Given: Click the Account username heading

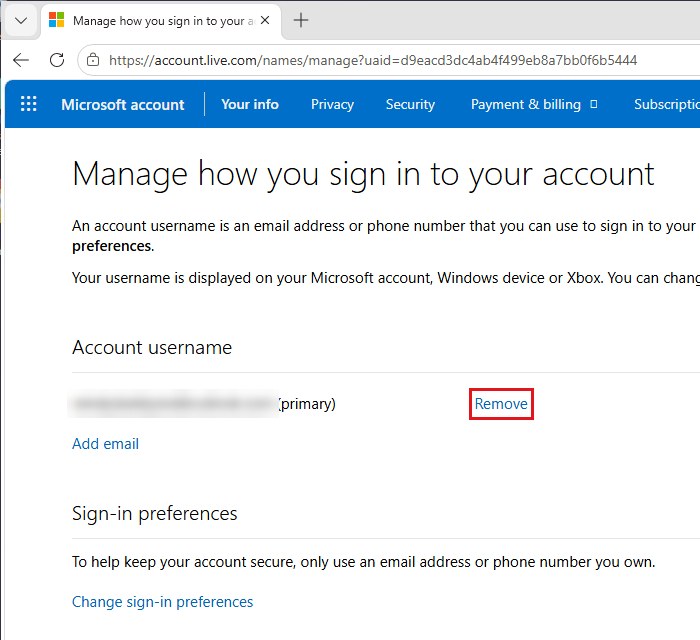Looking at the screenshot, I should point(152,347).
